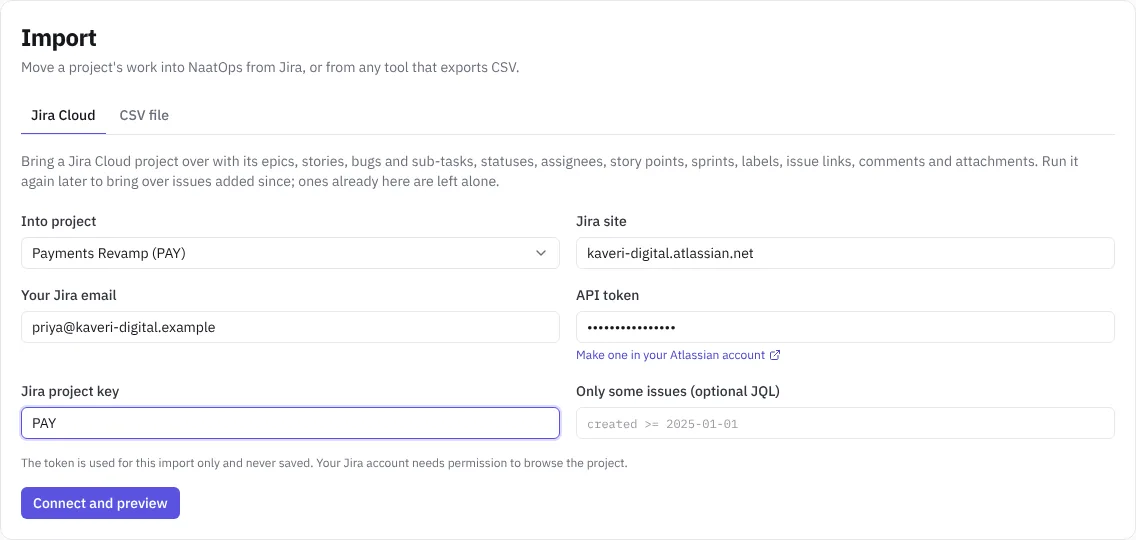Click the token is never saved note

pyautogui.click(x=324, y=462)
